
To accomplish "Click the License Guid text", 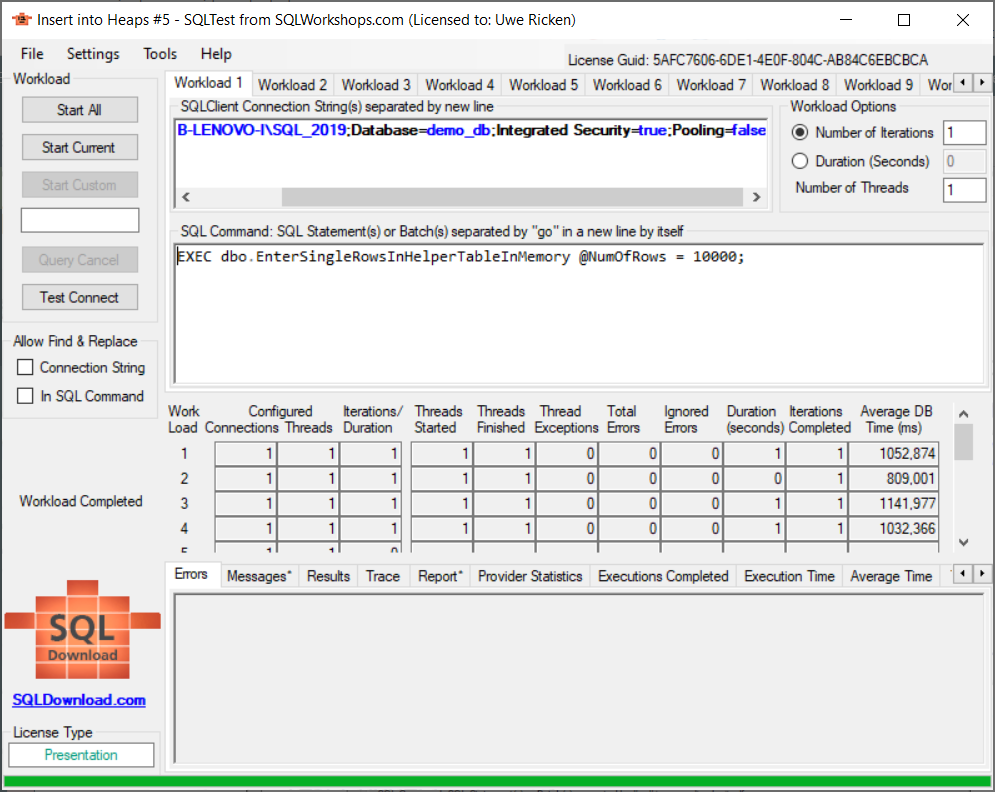I will [x=748, y=60].
